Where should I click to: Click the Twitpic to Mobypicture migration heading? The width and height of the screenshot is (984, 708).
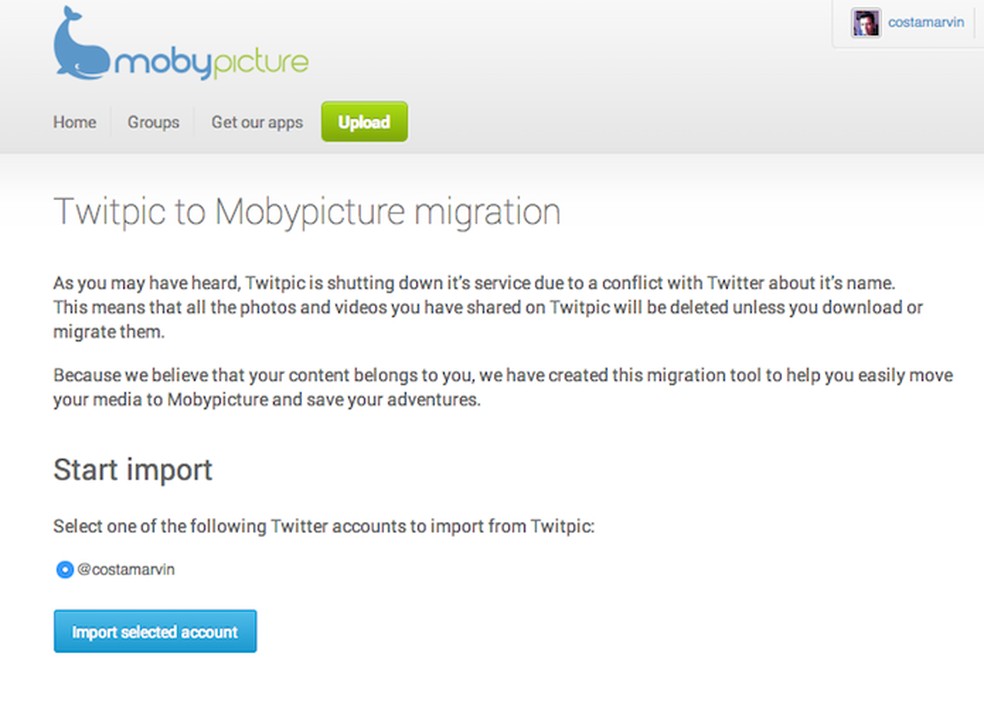[306, 212]
